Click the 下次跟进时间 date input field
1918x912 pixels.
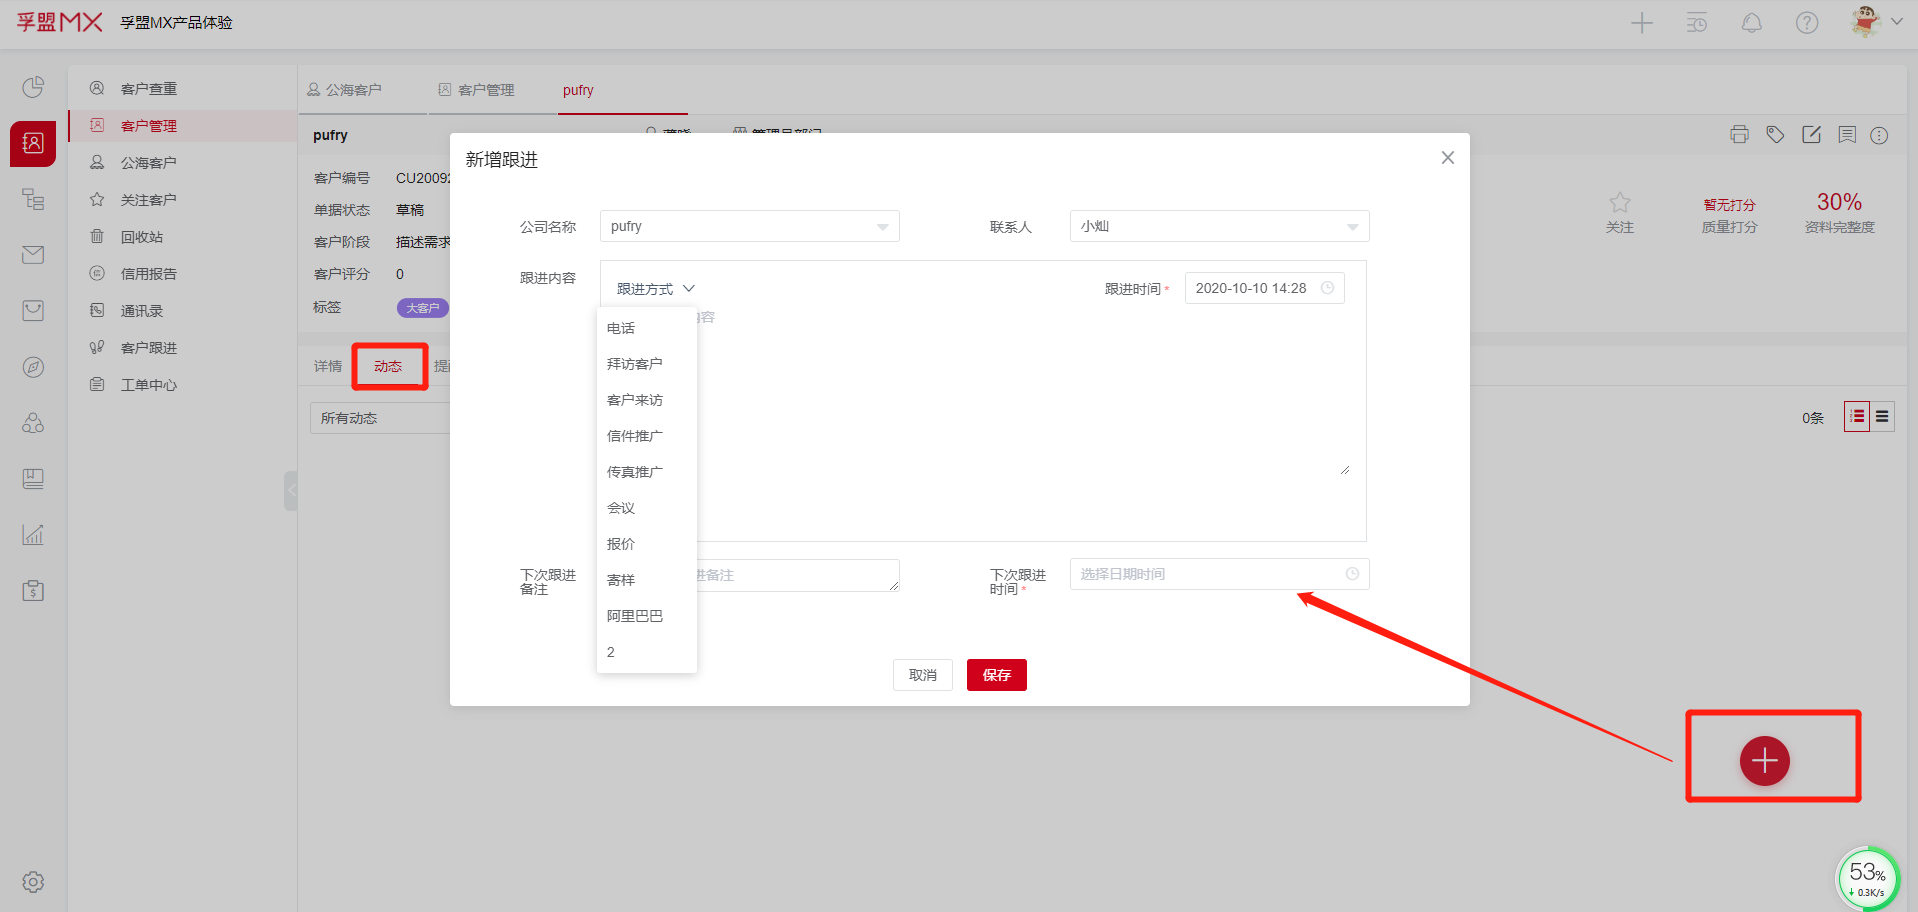coord(1210,574)
